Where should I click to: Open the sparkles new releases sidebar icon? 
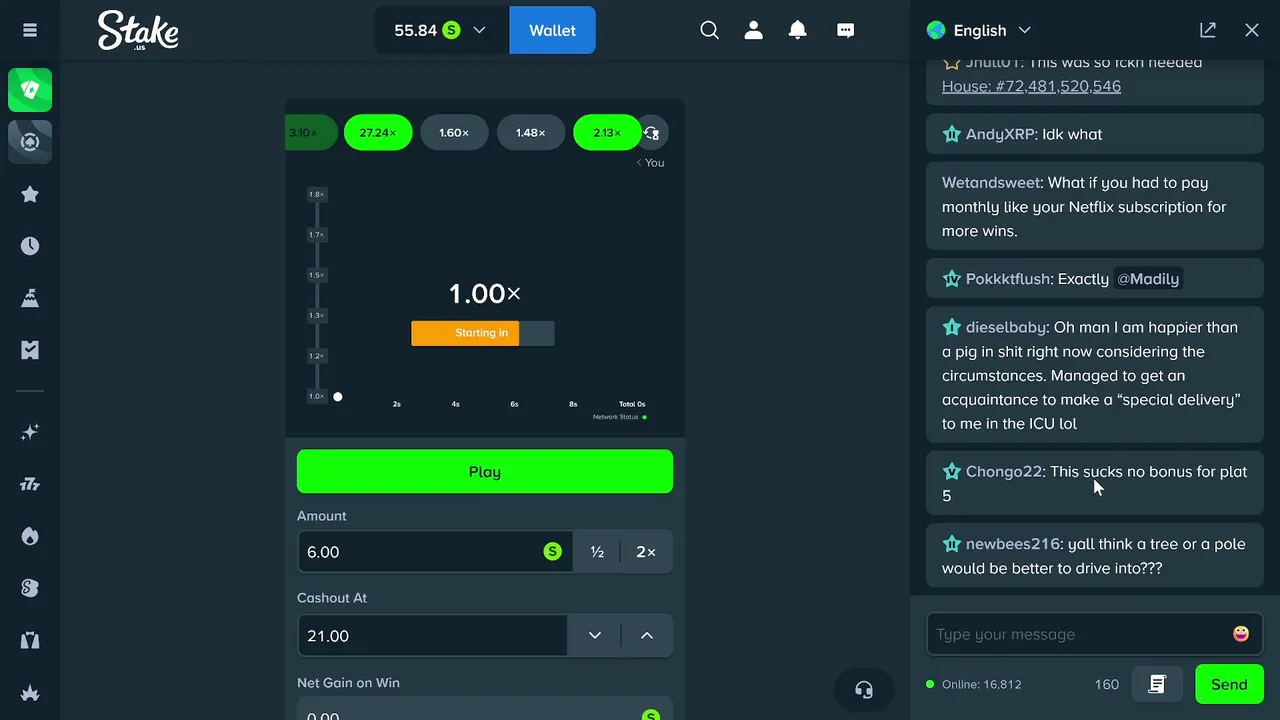pos(30,432)
